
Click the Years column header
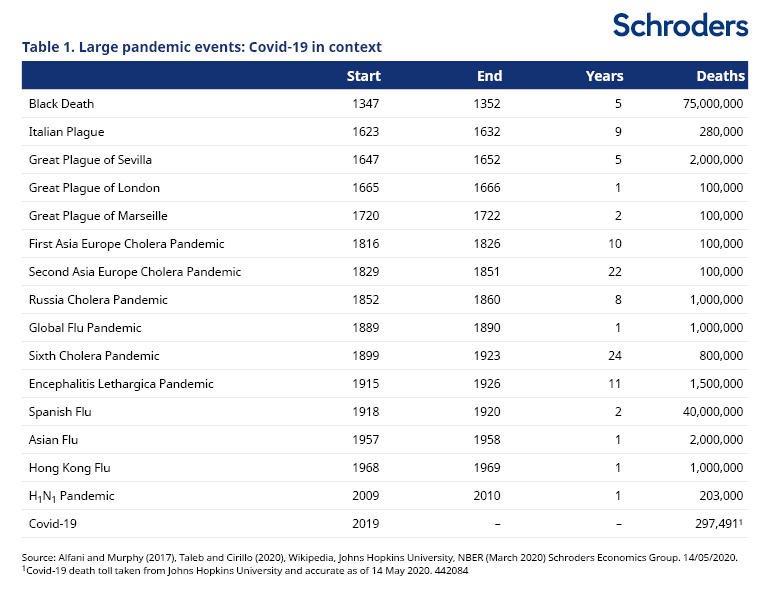[604, 76]
